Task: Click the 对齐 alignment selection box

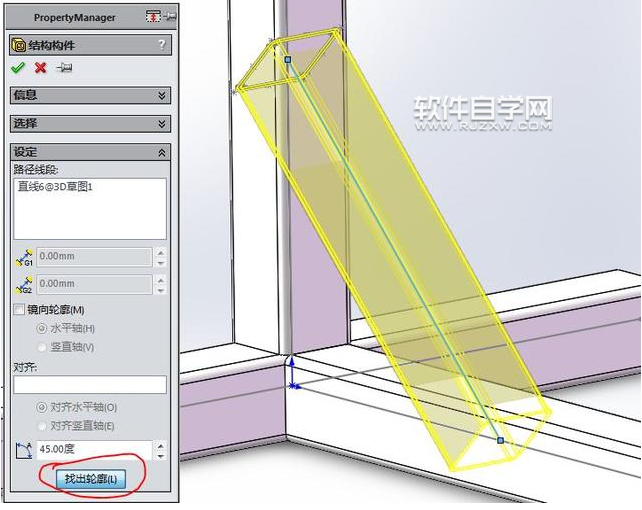Action: click(90, 385)
